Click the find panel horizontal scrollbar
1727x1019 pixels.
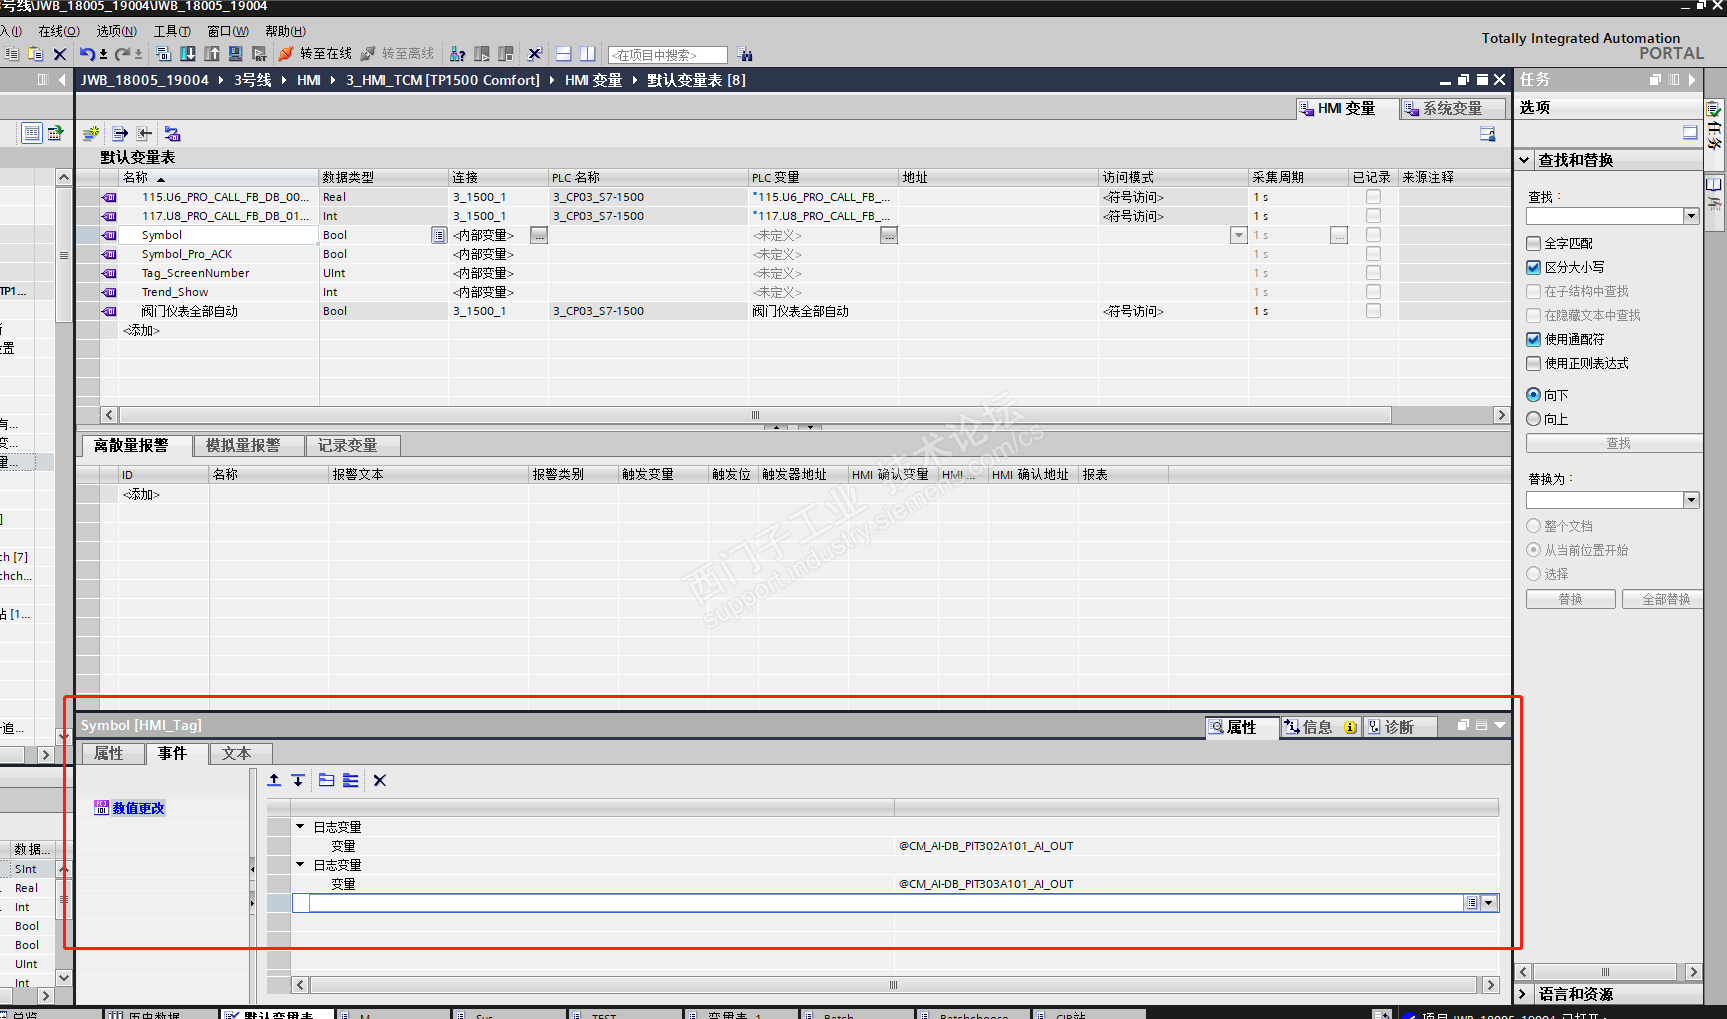click(1605, 972)
